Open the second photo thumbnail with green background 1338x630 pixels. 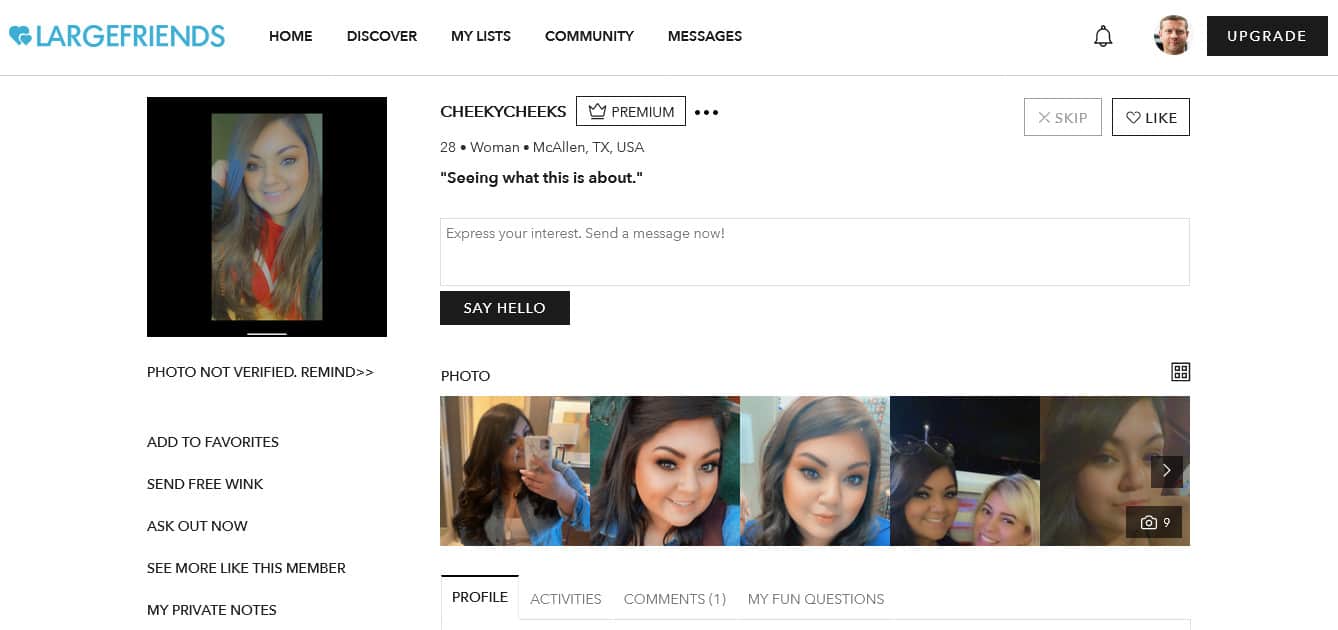[665, 471]
